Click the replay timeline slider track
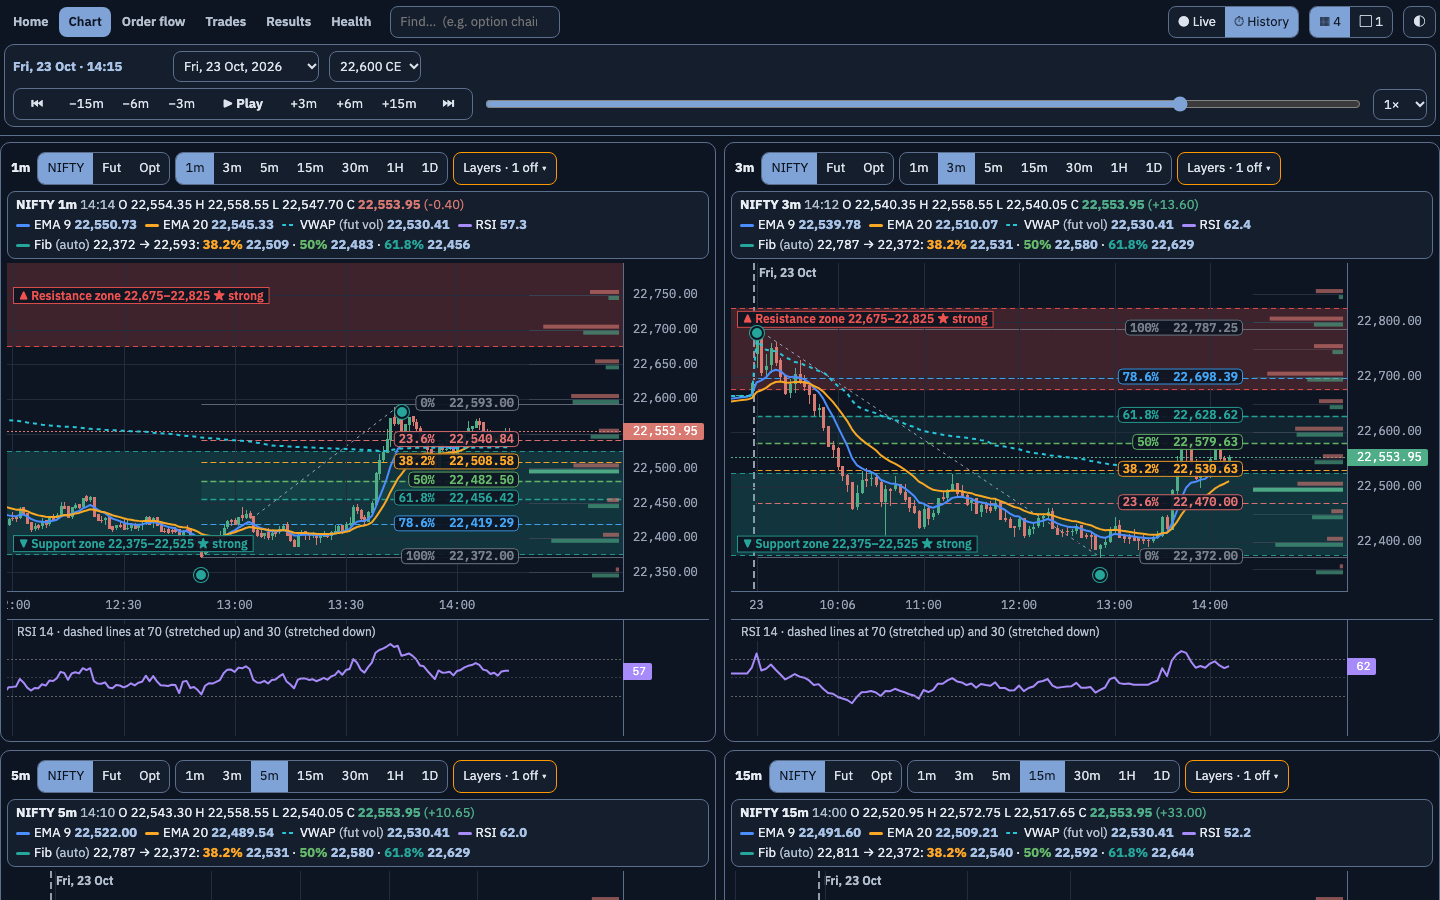The width and height of the screenshot is (1440, 900). coord(923,104)
